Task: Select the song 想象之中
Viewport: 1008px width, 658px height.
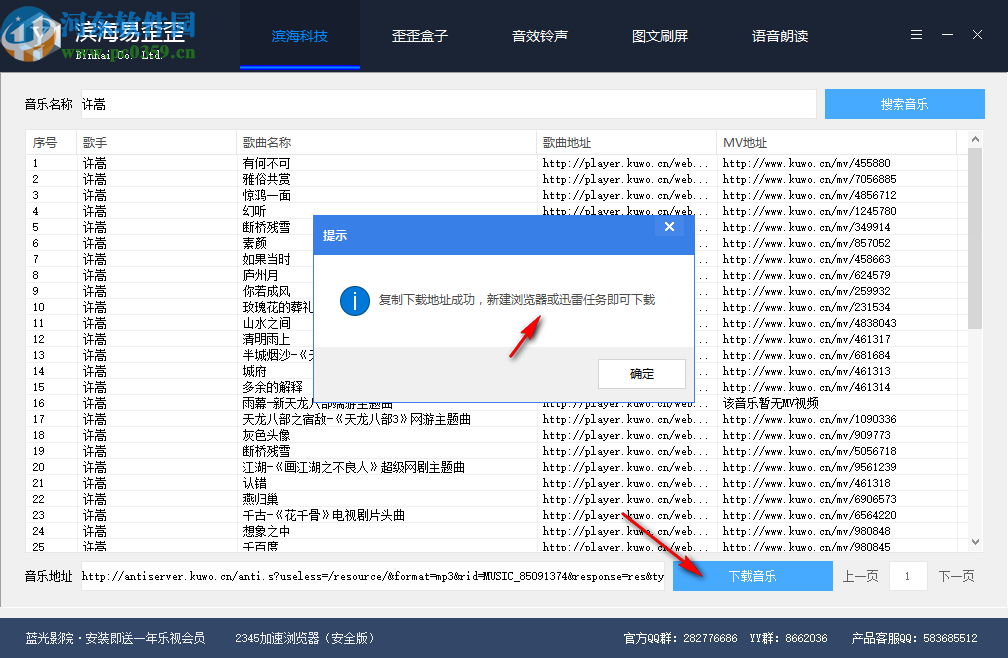Action: click(x=267, y=531)
